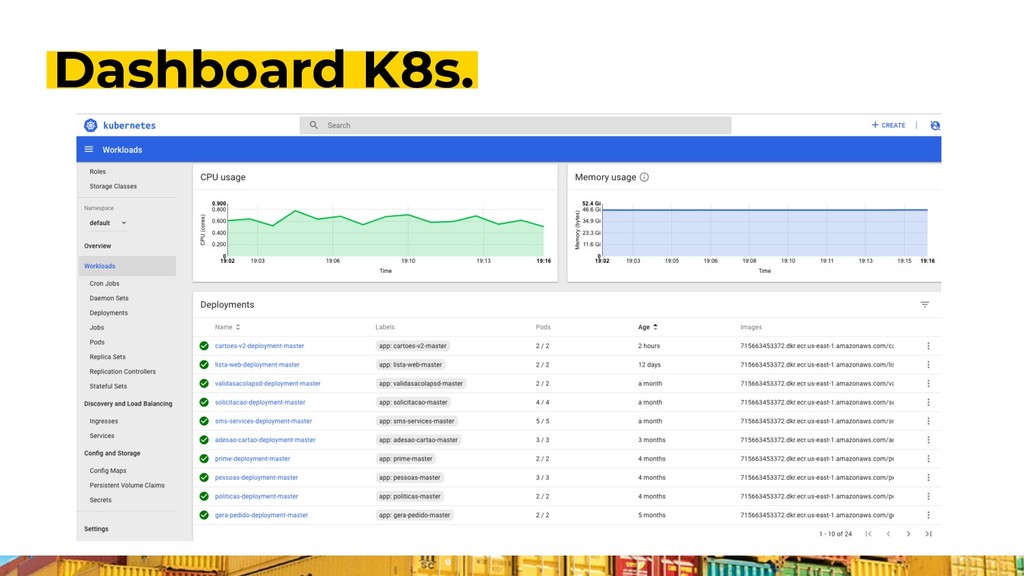Open the adesao-cartao-deployment-master link
The image size is (1024, 576).
[x=265, y=440]
